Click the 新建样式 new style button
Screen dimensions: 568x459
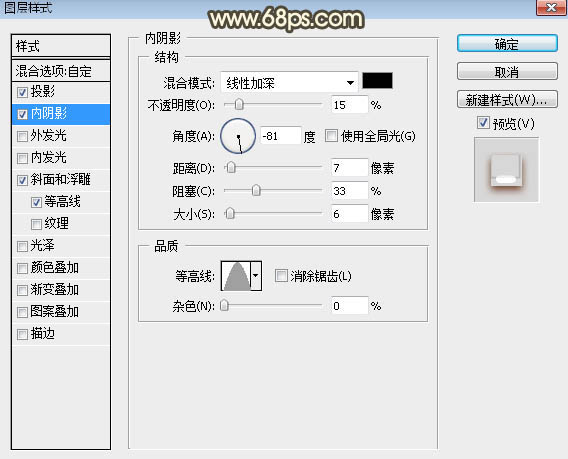507,100
